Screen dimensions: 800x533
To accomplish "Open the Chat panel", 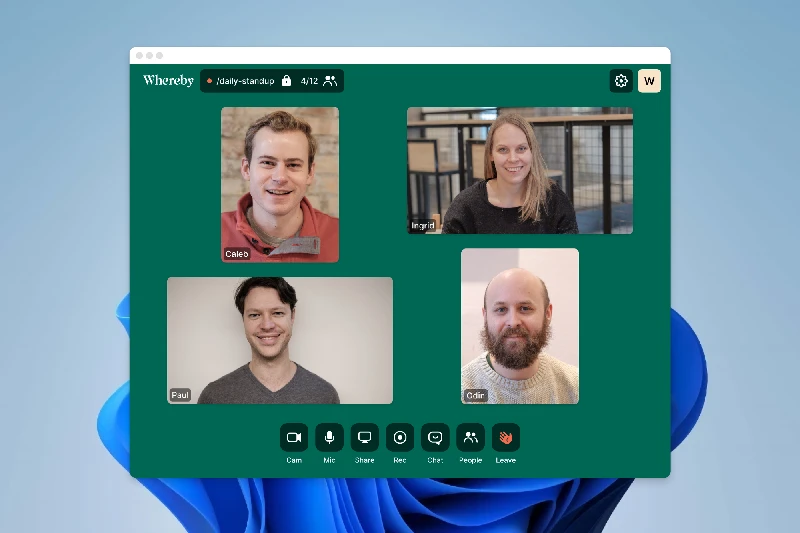I will point(435,437).
